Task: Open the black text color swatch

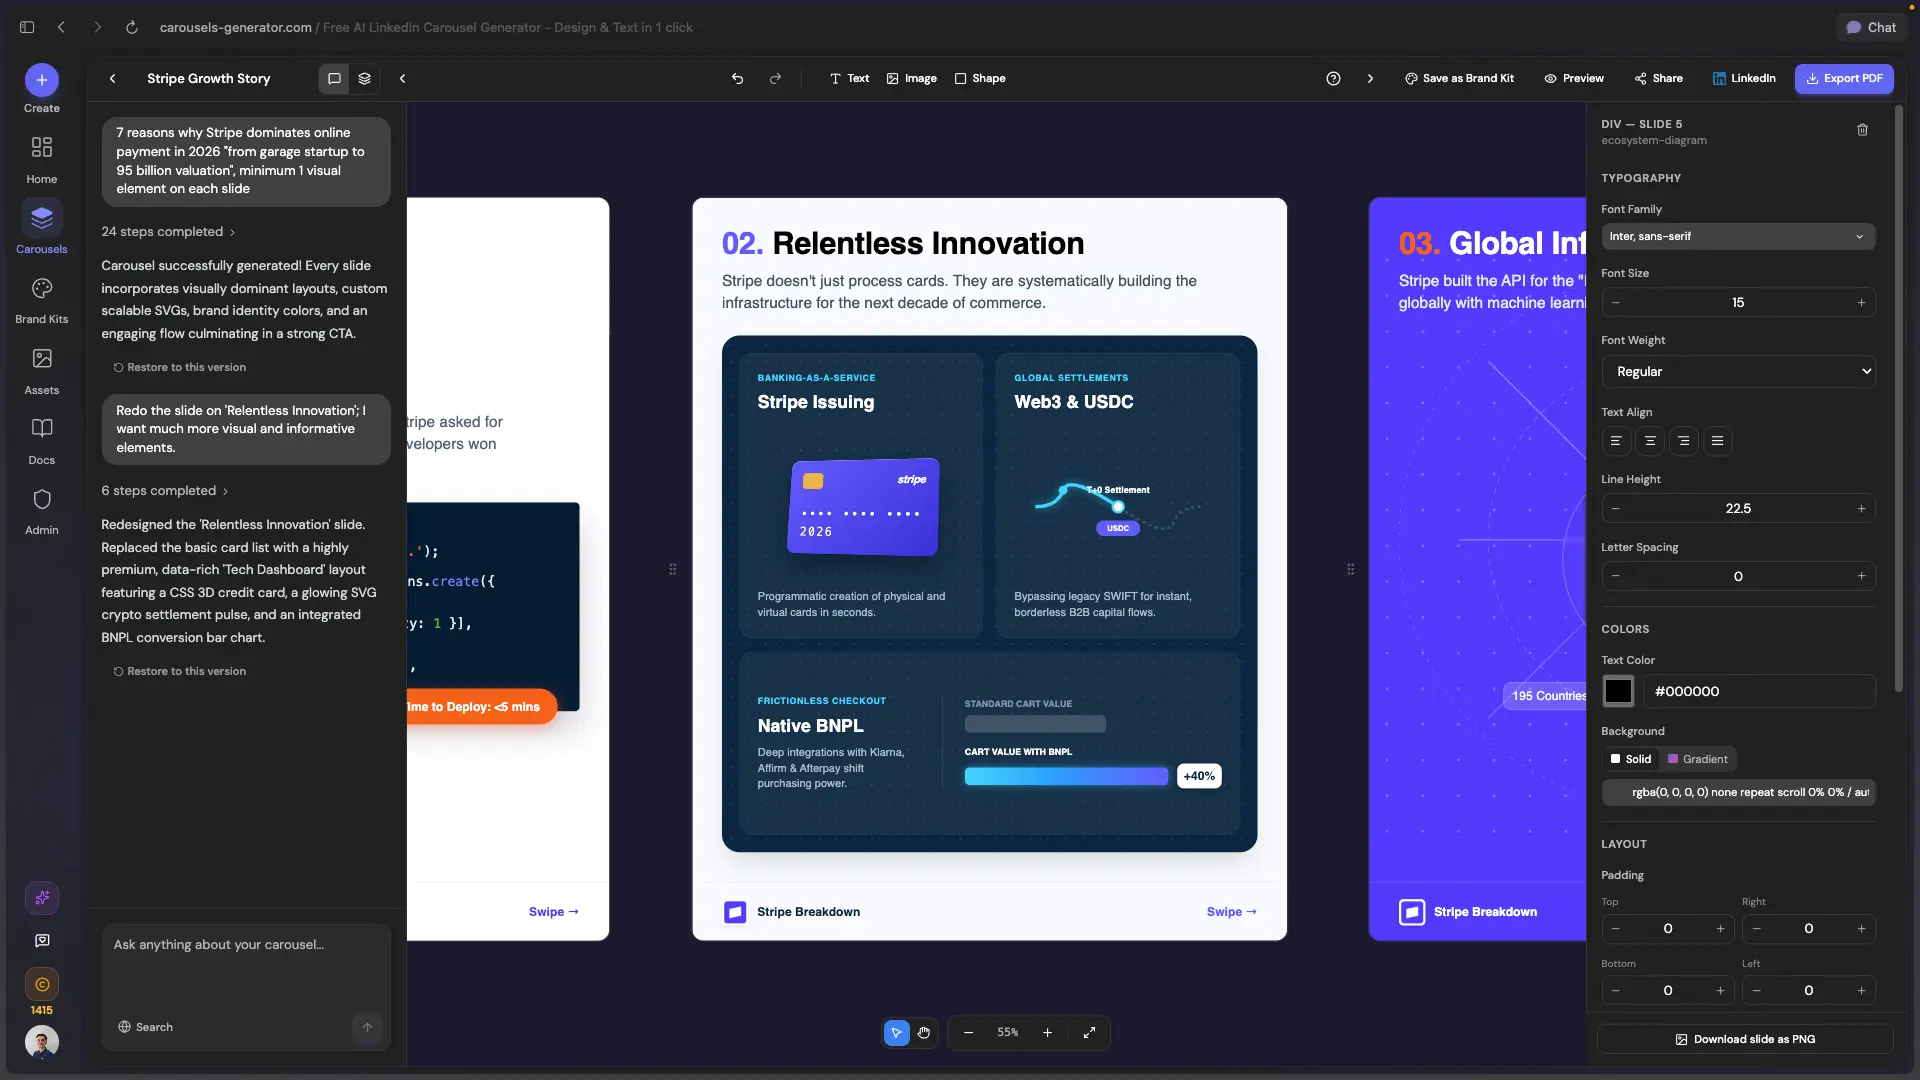Action: [x=1618, y=691]
